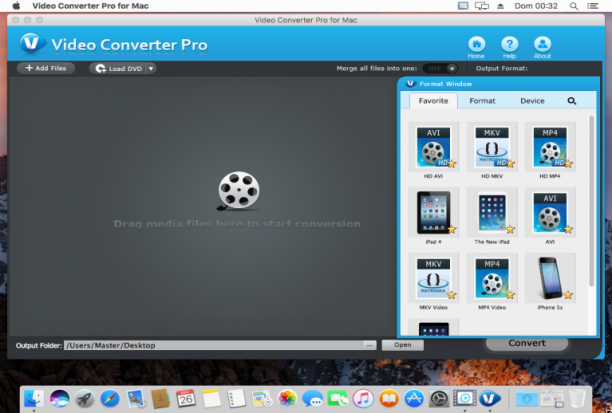Image resolution: width=612 pixels, height=413 pixels.
Task: Click the search magnifier in Format Window
Action: pos(571,101)
